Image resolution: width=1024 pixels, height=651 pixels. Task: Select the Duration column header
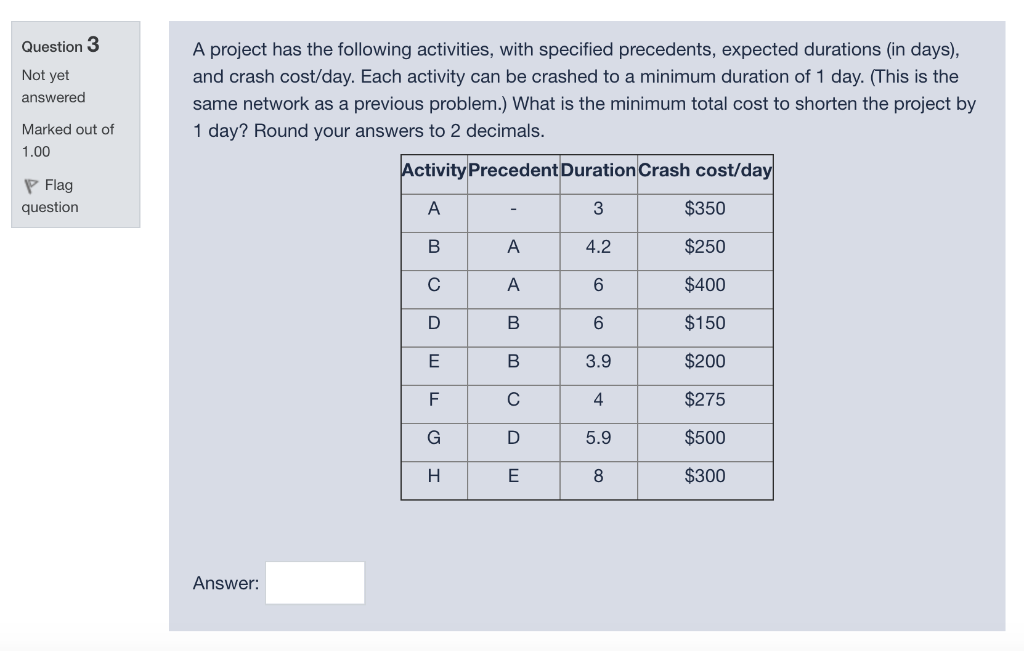[x=597, y=170]
